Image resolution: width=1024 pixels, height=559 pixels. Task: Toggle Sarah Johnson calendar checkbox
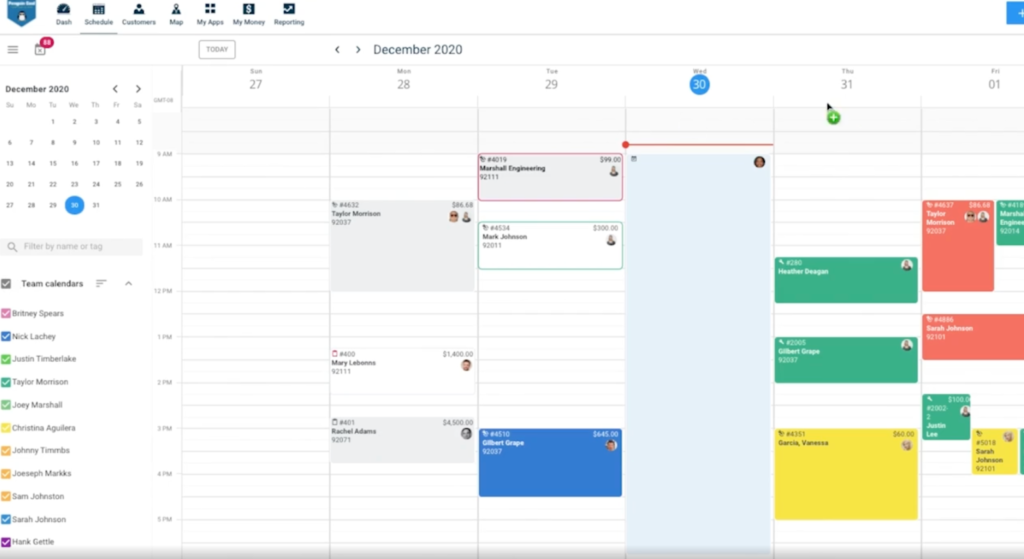tap(6, 519)
